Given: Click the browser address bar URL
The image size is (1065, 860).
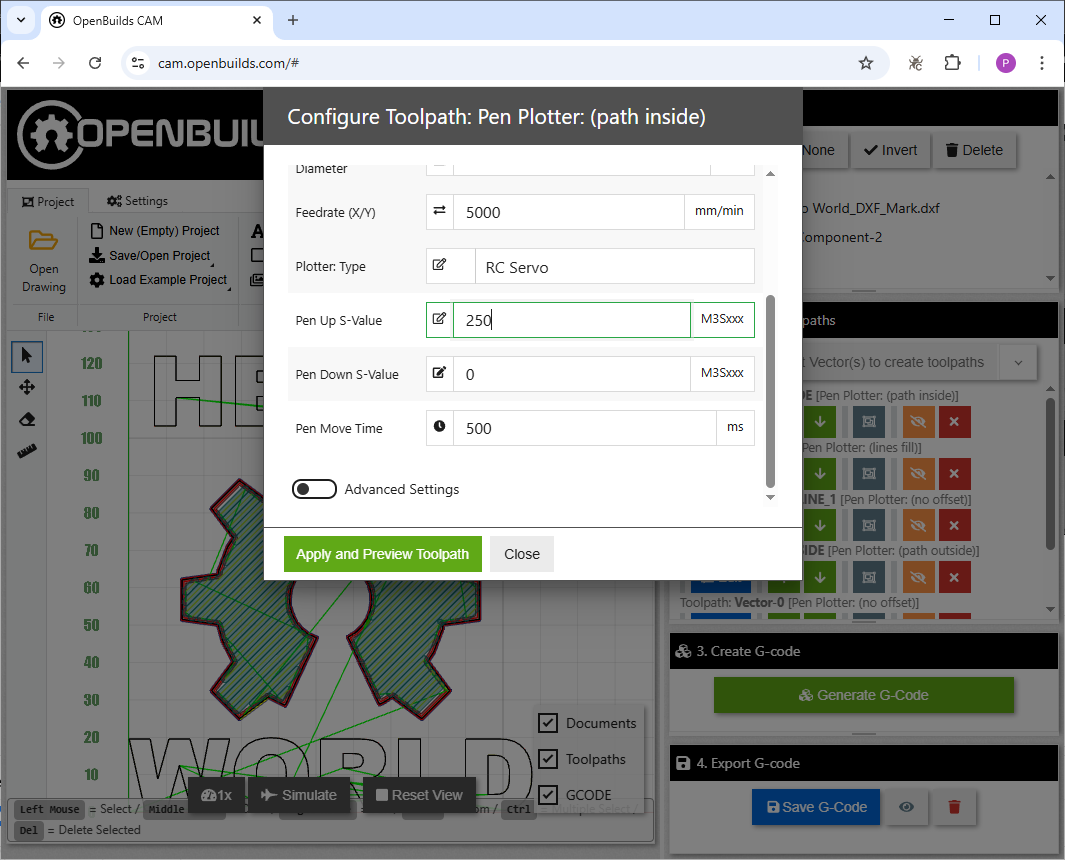Looking at the screenshot, I should tap(228, 63).
